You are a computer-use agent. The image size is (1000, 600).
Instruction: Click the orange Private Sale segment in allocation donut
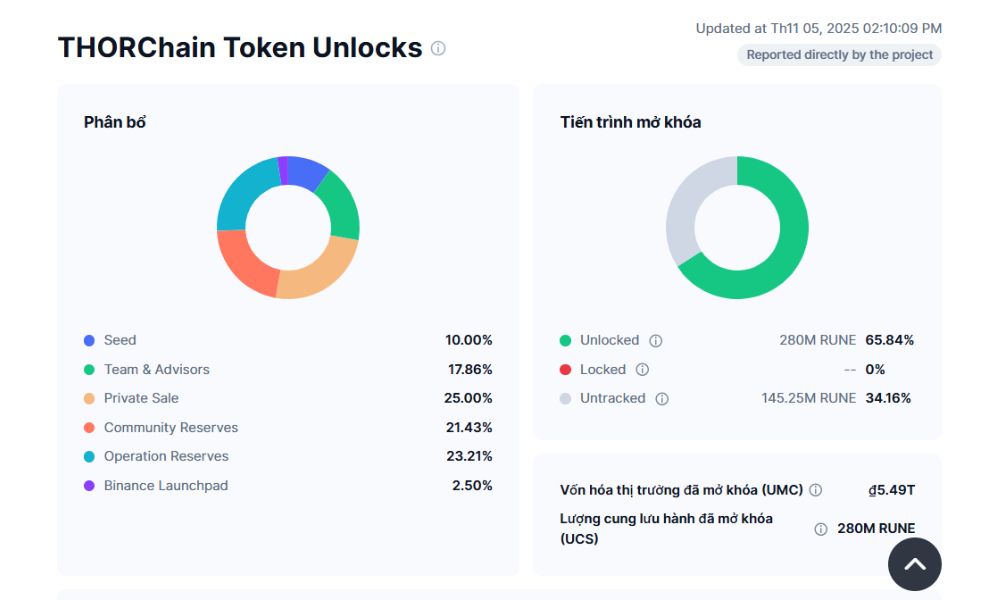[322, 274]
